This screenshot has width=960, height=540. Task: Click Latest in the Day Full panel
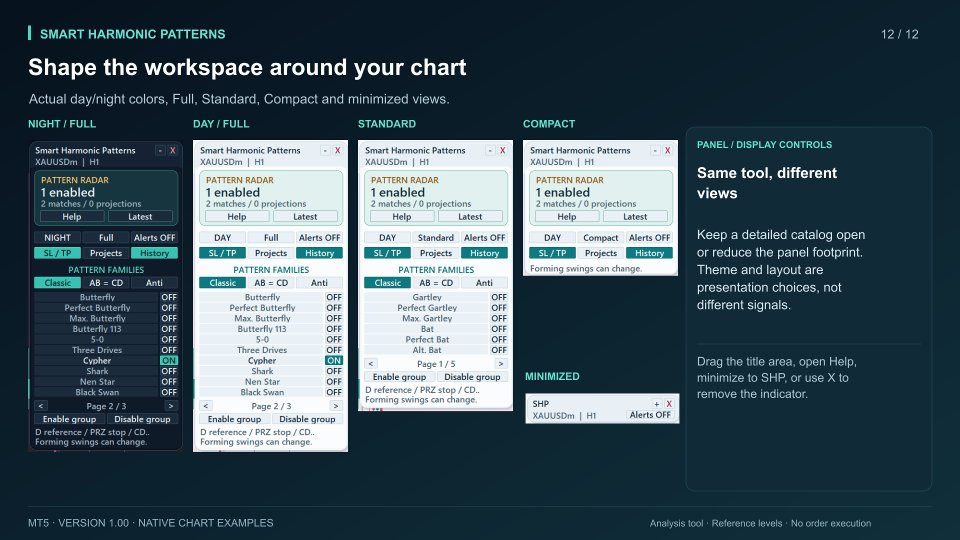pos(305,217)
